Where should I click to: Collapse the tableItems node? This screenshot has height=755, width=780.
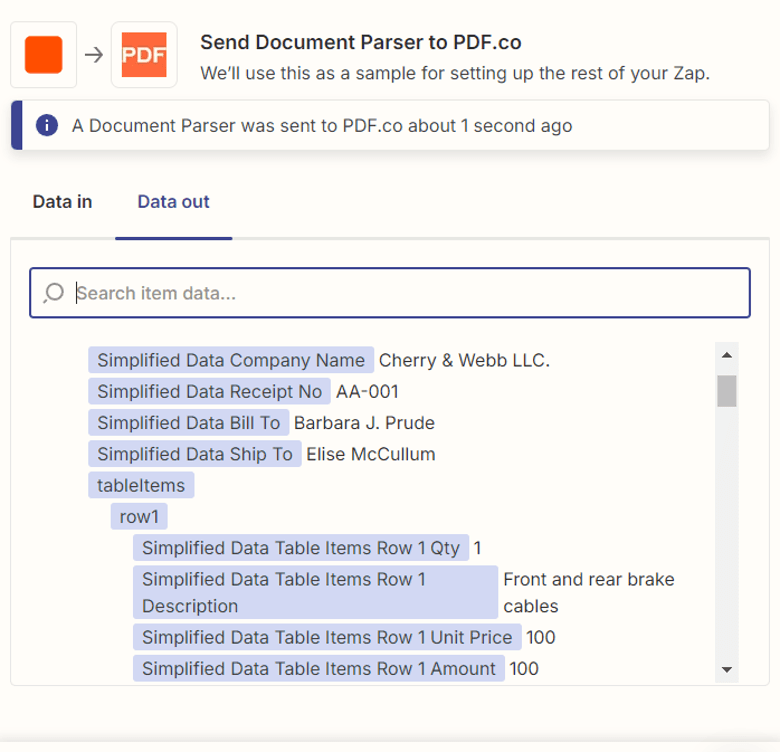[x=141, y=485]
